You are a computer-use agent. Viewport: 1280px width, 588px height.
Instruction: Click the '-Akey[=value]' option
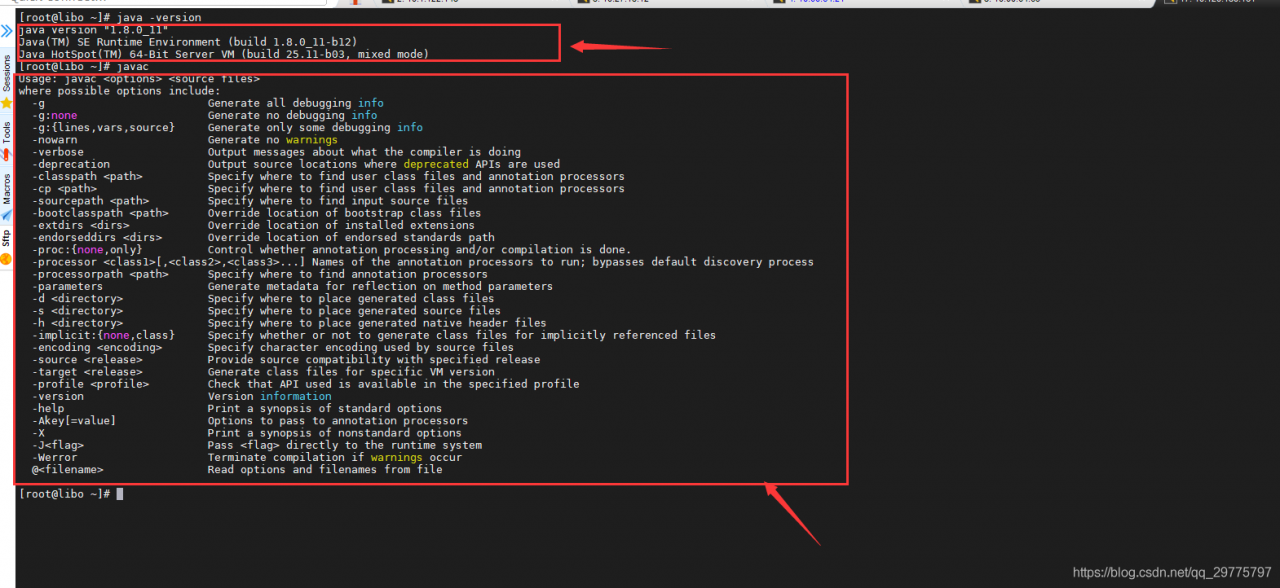click(73, 421)
